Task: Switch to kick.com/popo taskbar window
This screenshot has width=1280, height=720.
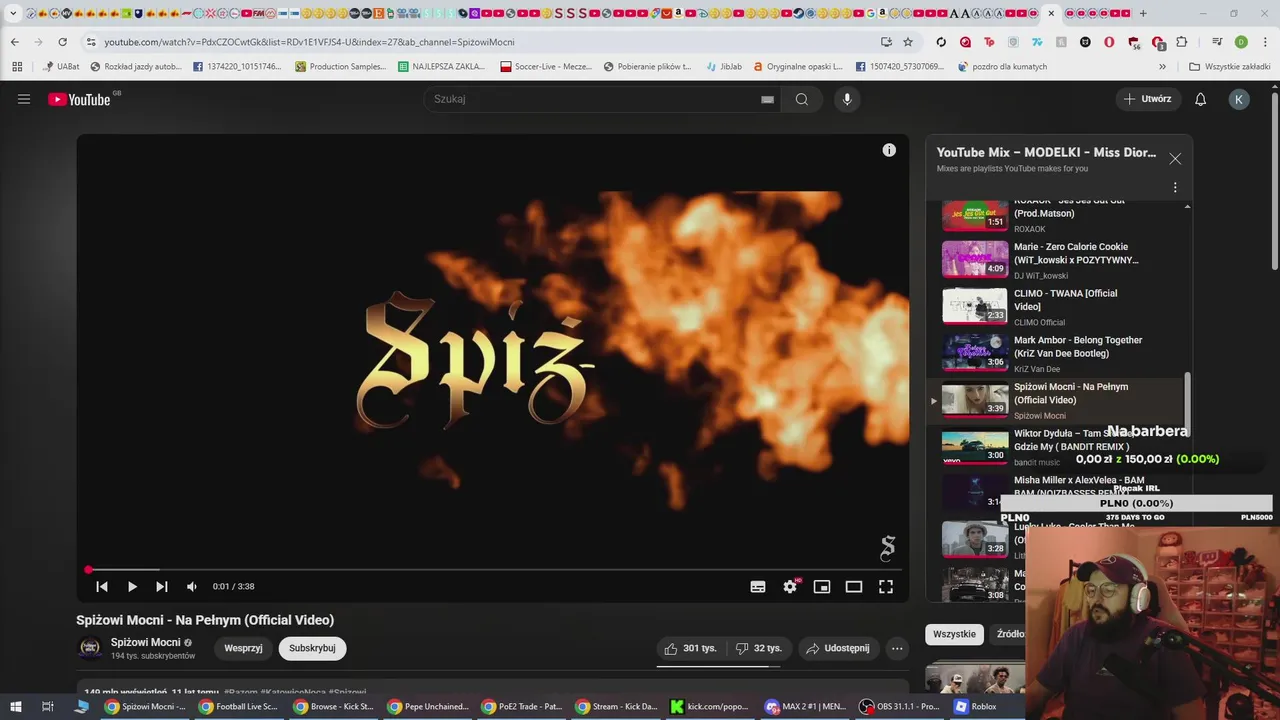Action: click(710, 706)
